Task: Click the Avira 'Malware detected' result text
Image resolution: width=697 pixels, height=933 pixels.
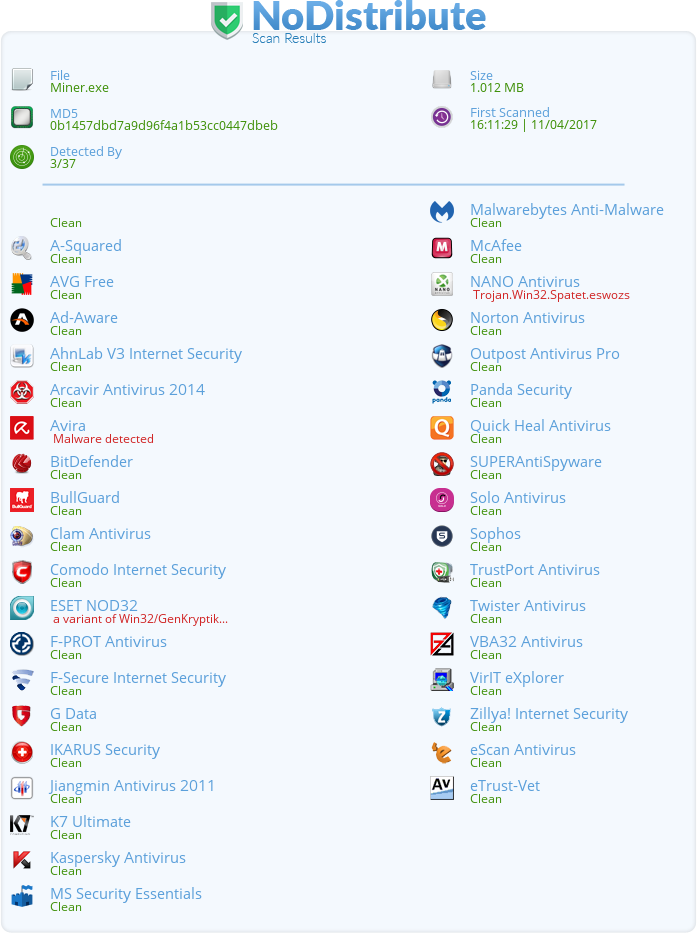Action: [103, 439]
